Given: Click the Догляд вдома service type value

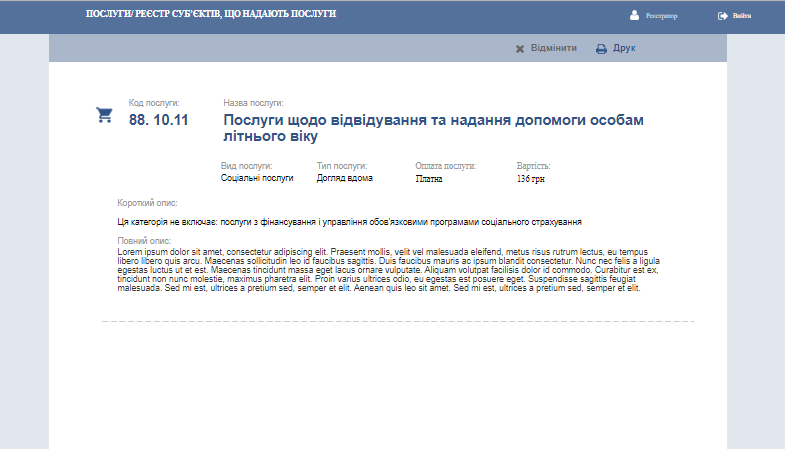Looking at the screenshot, I should pos(345,178).
